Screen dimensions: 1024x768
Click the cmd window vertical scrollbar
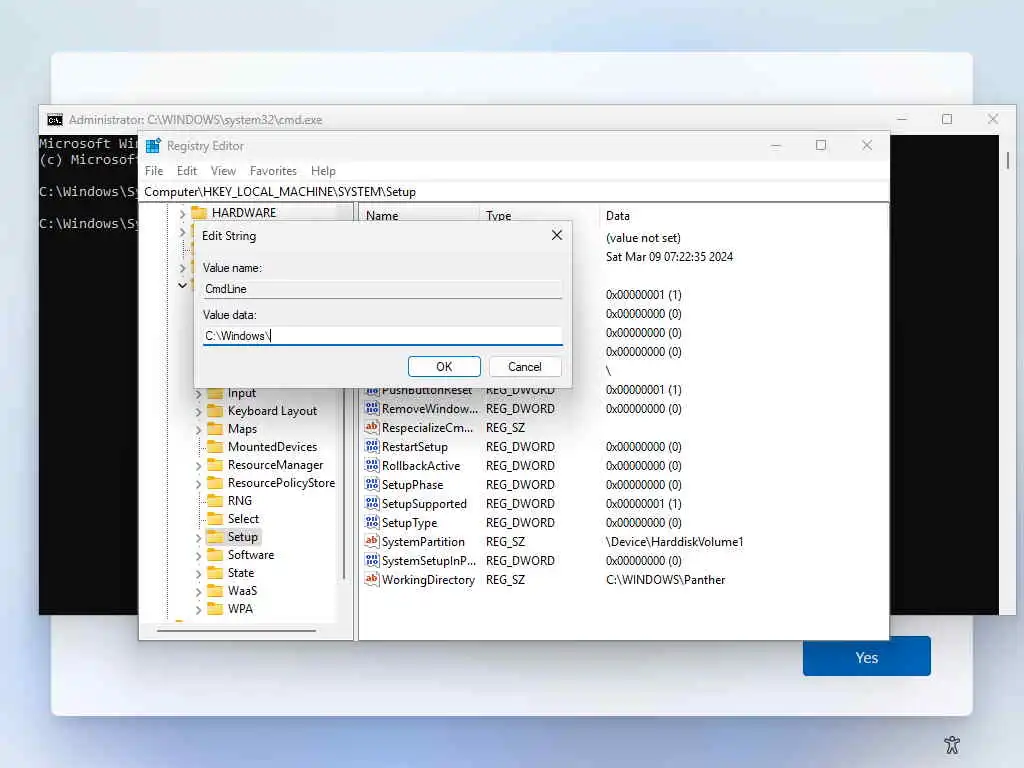[x=1008, y=161]
